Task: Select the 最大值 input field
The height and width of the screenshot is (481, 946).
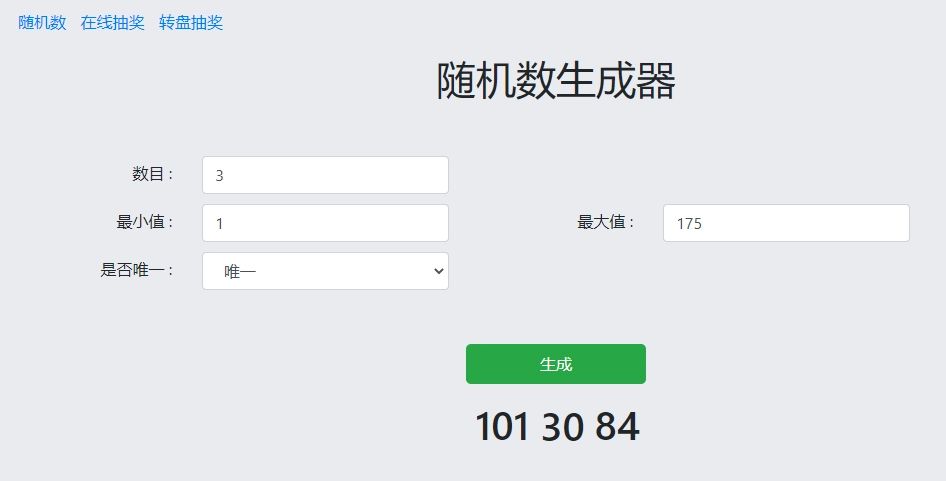Action: (x=786, y=223)
